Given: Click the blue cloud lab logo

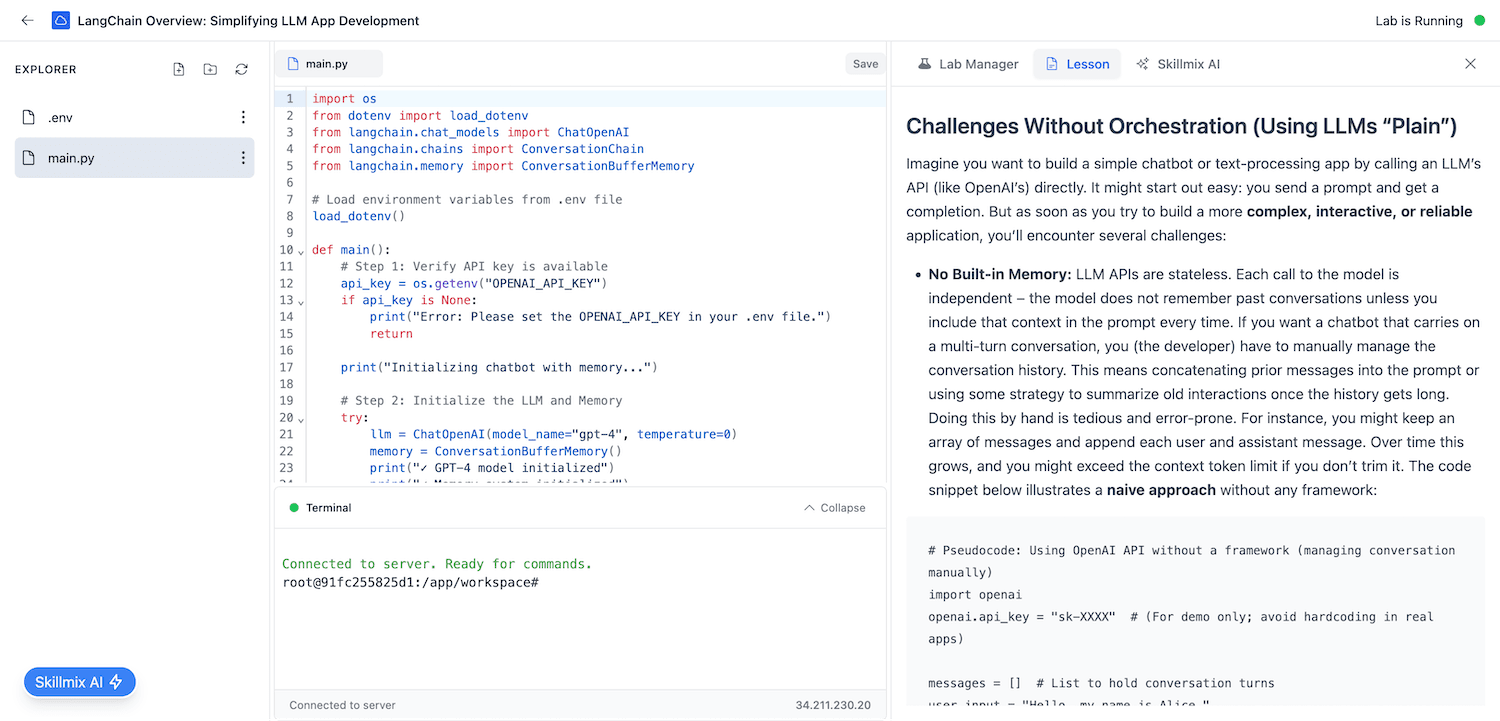Looking at the screenshot, I should pyautogui.click(x=61, y=20).
